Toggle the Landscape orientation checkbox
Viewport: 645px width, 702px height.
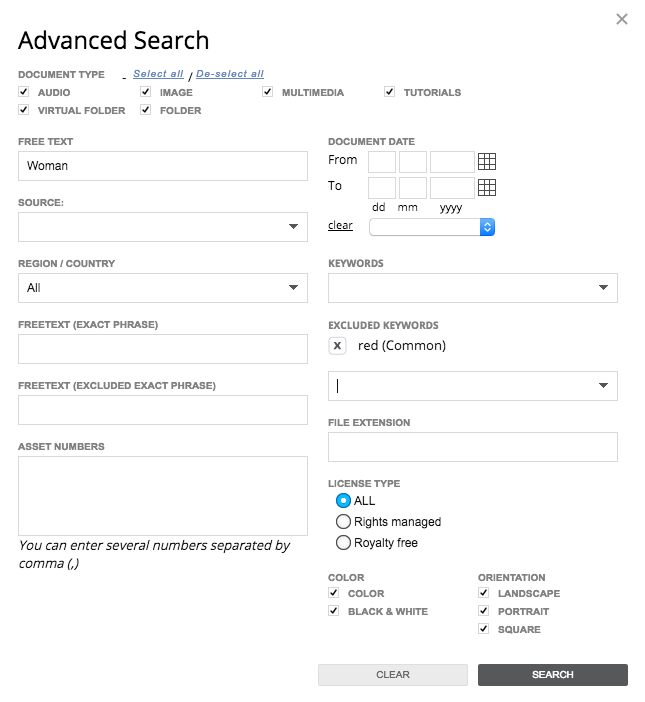tap(484, 593)
